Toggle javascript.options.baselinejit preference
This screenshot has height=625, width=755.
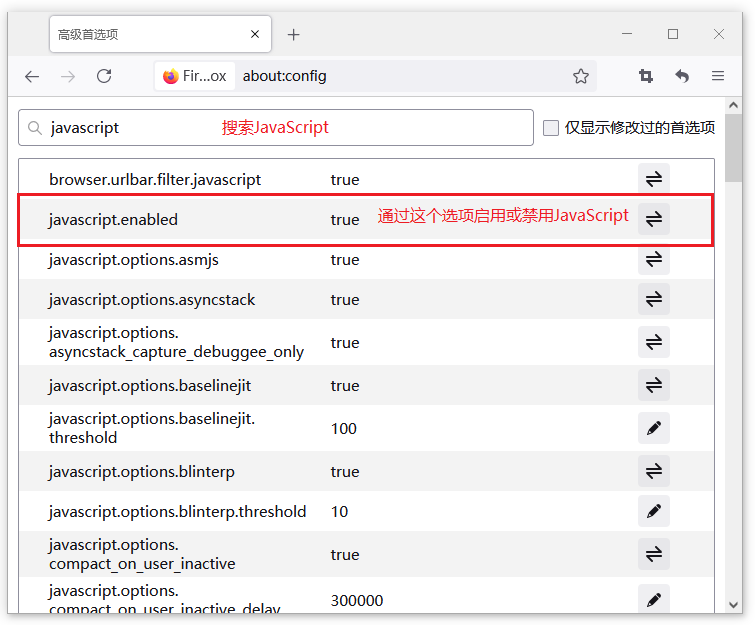653,385
